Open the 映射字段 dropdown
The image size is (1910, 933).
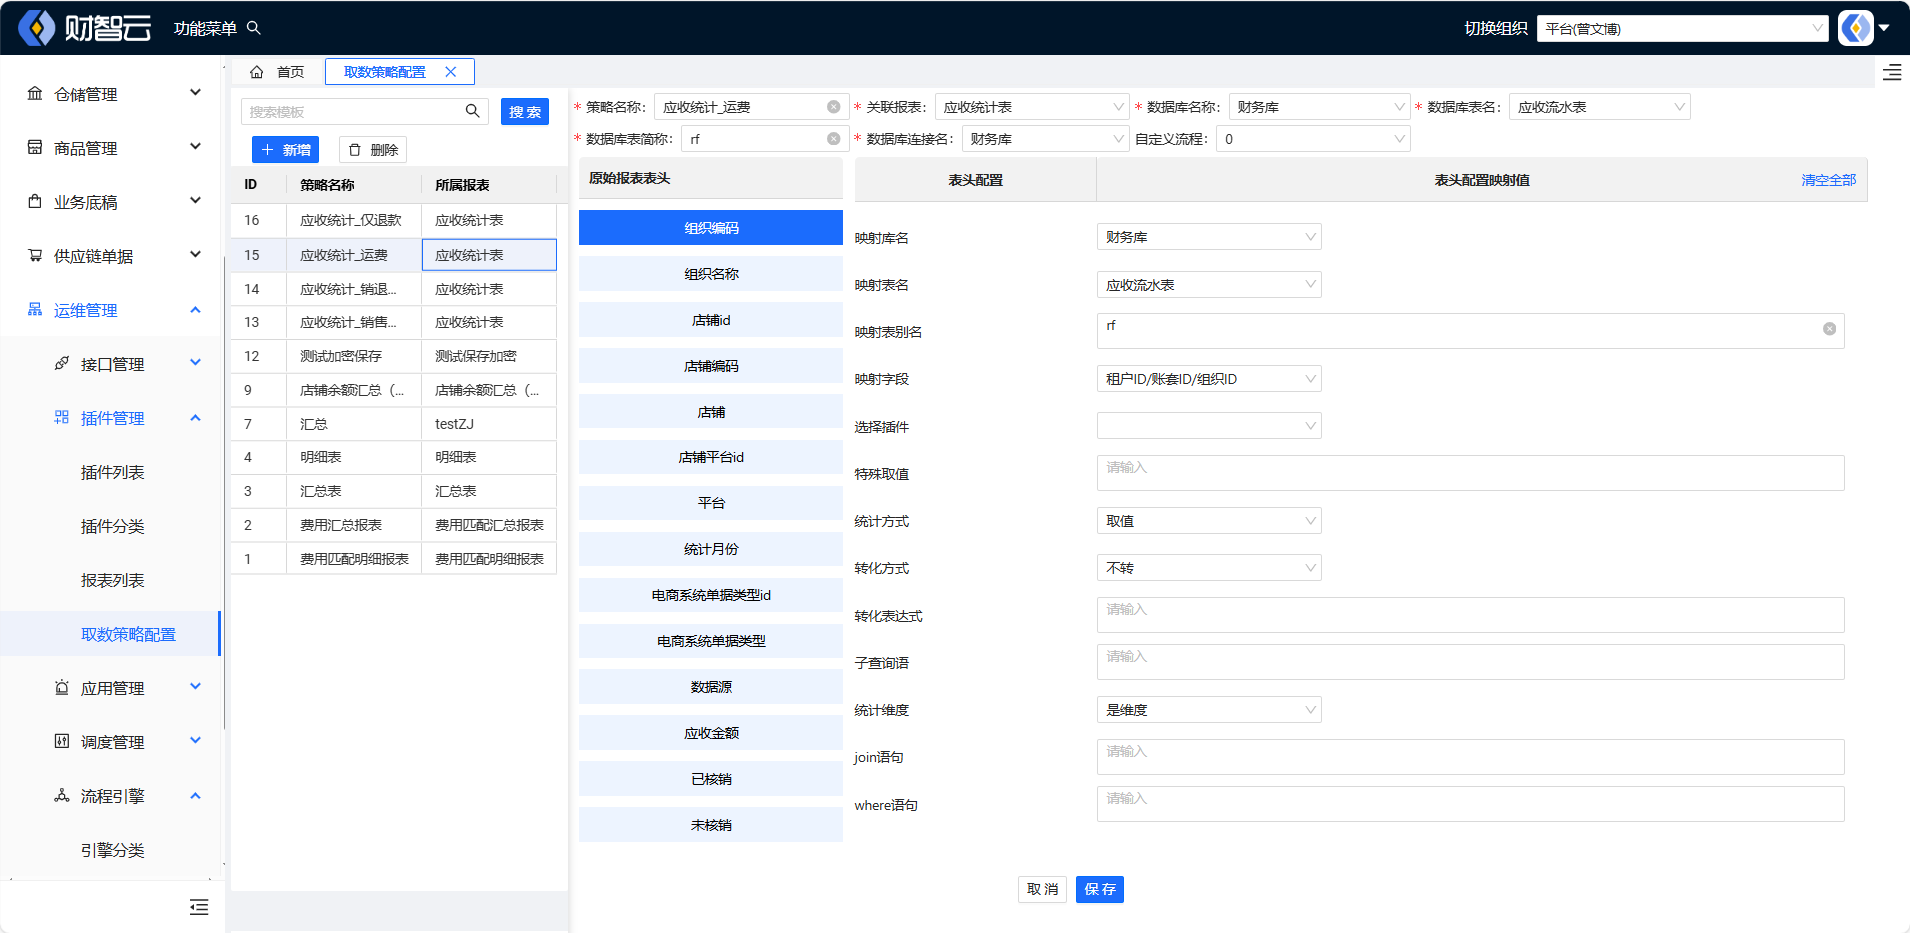click(x=1208, y=379)
